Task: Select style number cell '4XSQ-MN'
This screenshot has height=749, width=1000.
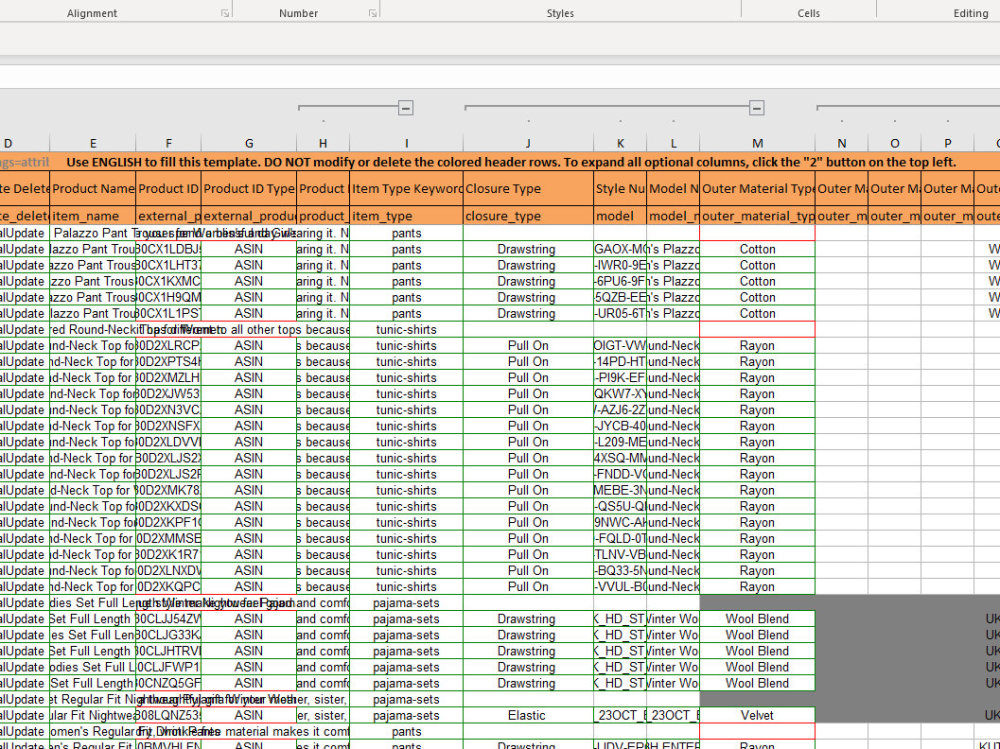Action: click(620, 458)
